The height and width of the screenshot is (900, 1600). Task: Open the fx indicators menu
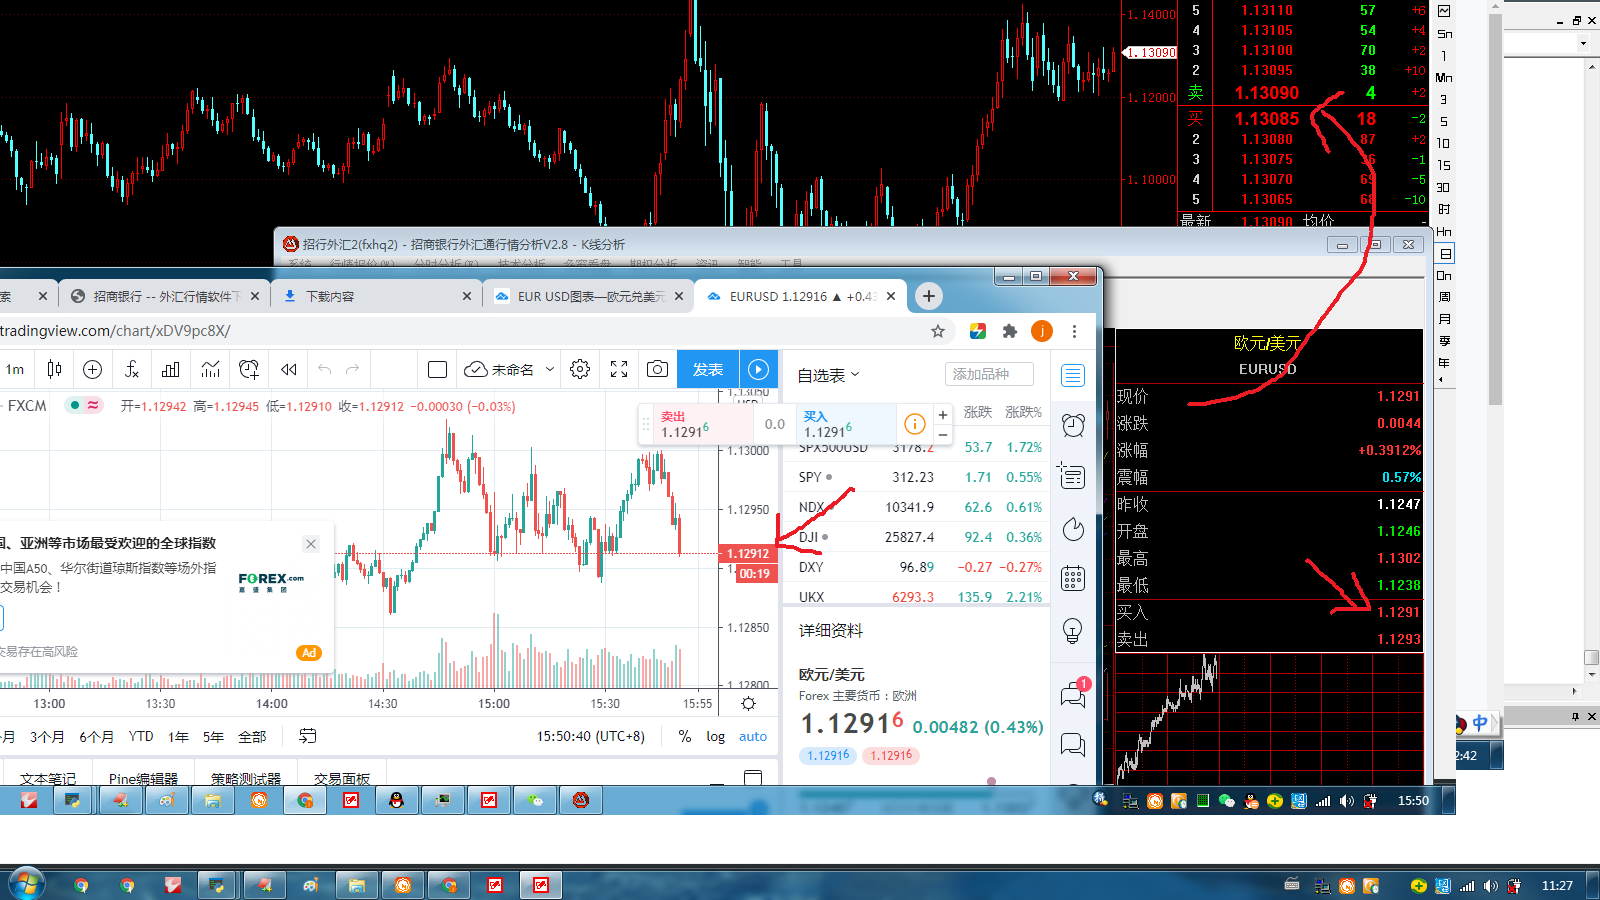pos(132,370)
